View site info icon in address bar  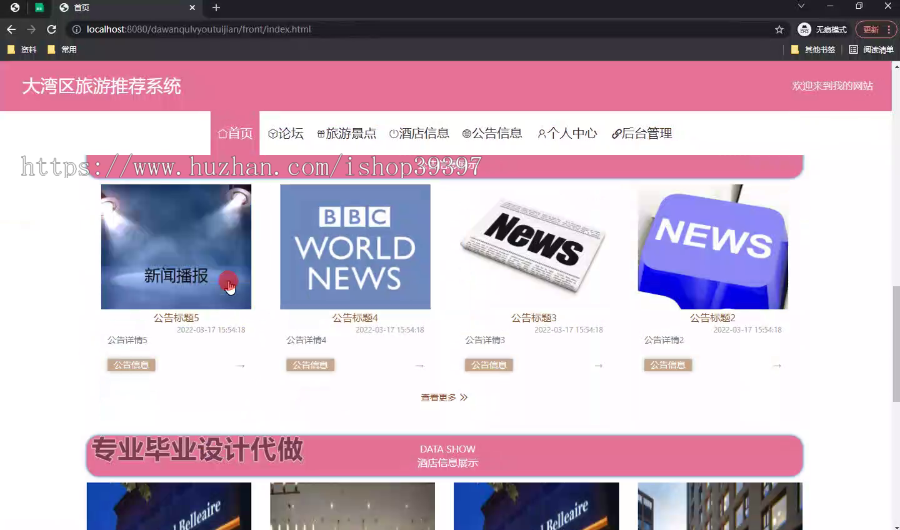[76, 29]
